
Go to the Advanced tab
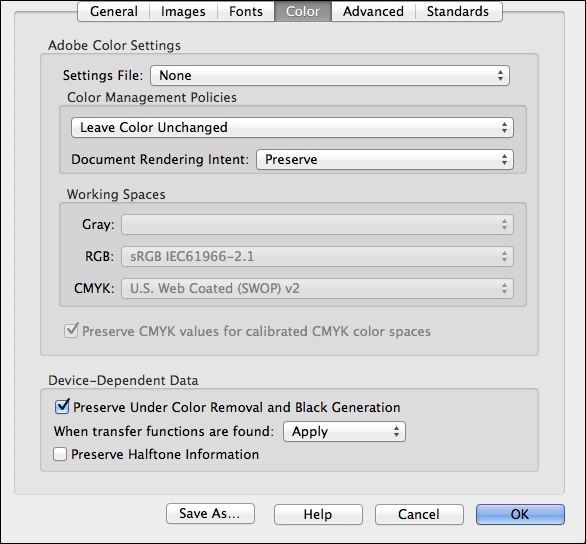point(373,12)
